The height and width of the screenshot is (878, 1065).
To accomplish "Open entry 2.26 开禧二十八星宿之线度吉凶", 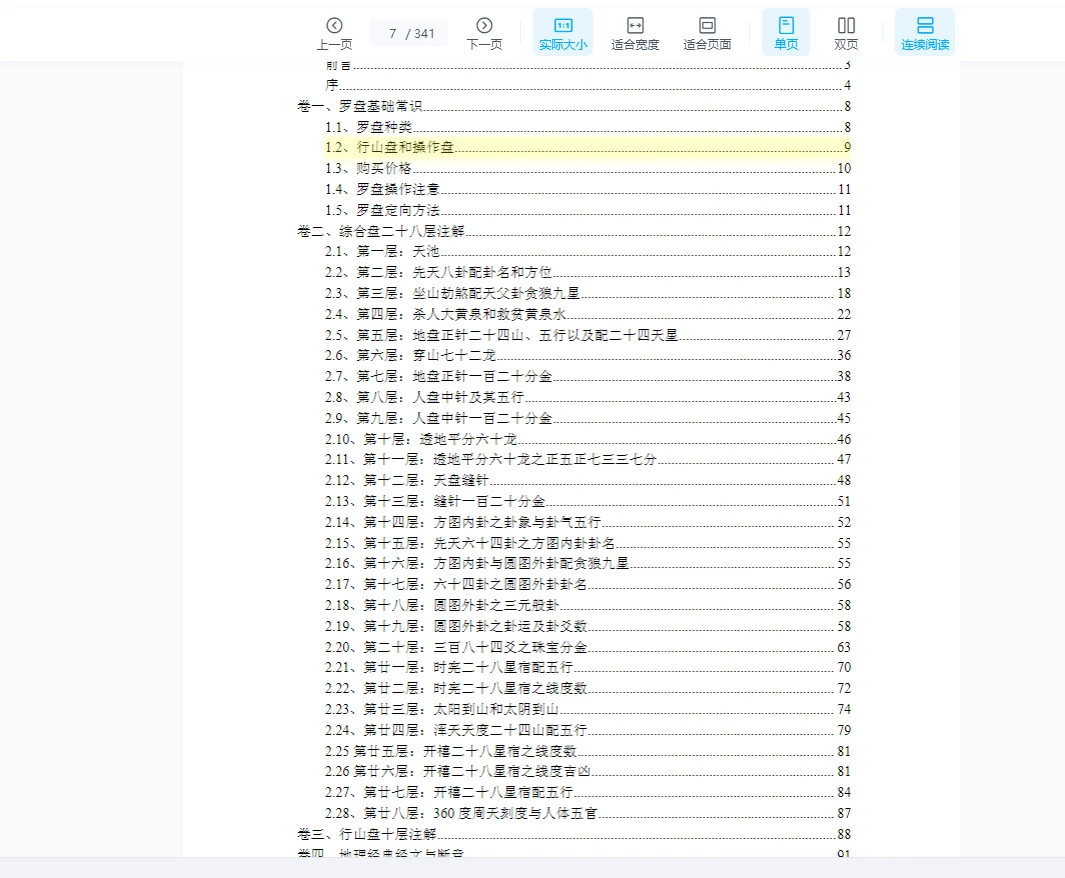I will click(588, 772).
